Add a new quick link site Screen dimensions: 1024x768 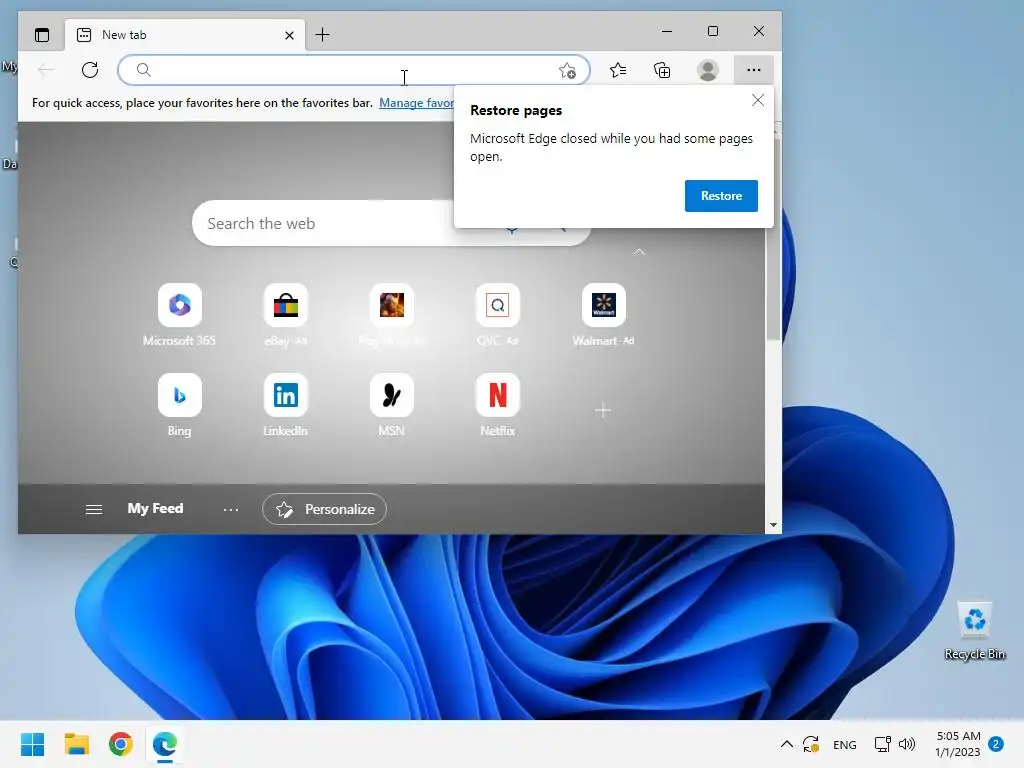tap(603, 410)
